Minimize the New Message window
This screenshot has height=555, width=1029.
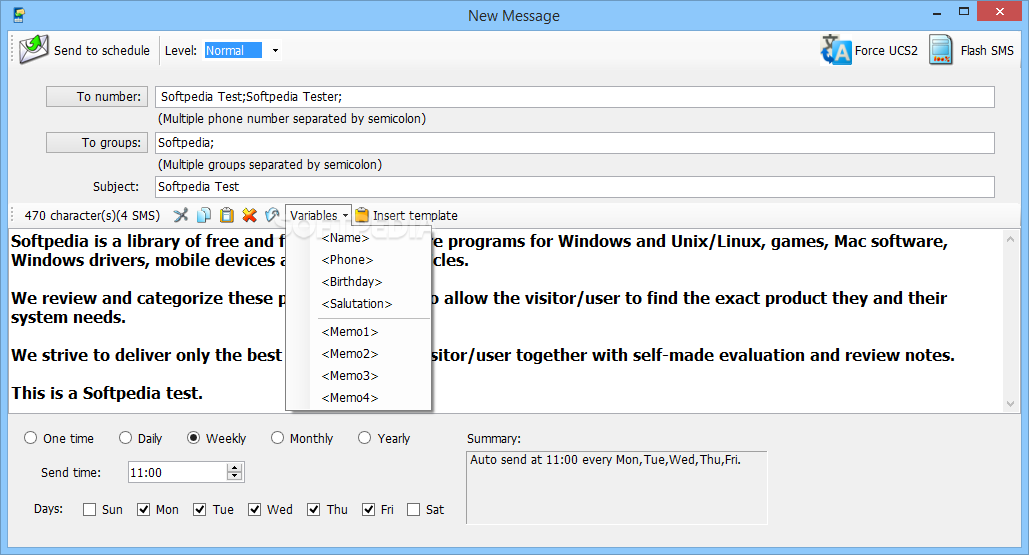937,12
